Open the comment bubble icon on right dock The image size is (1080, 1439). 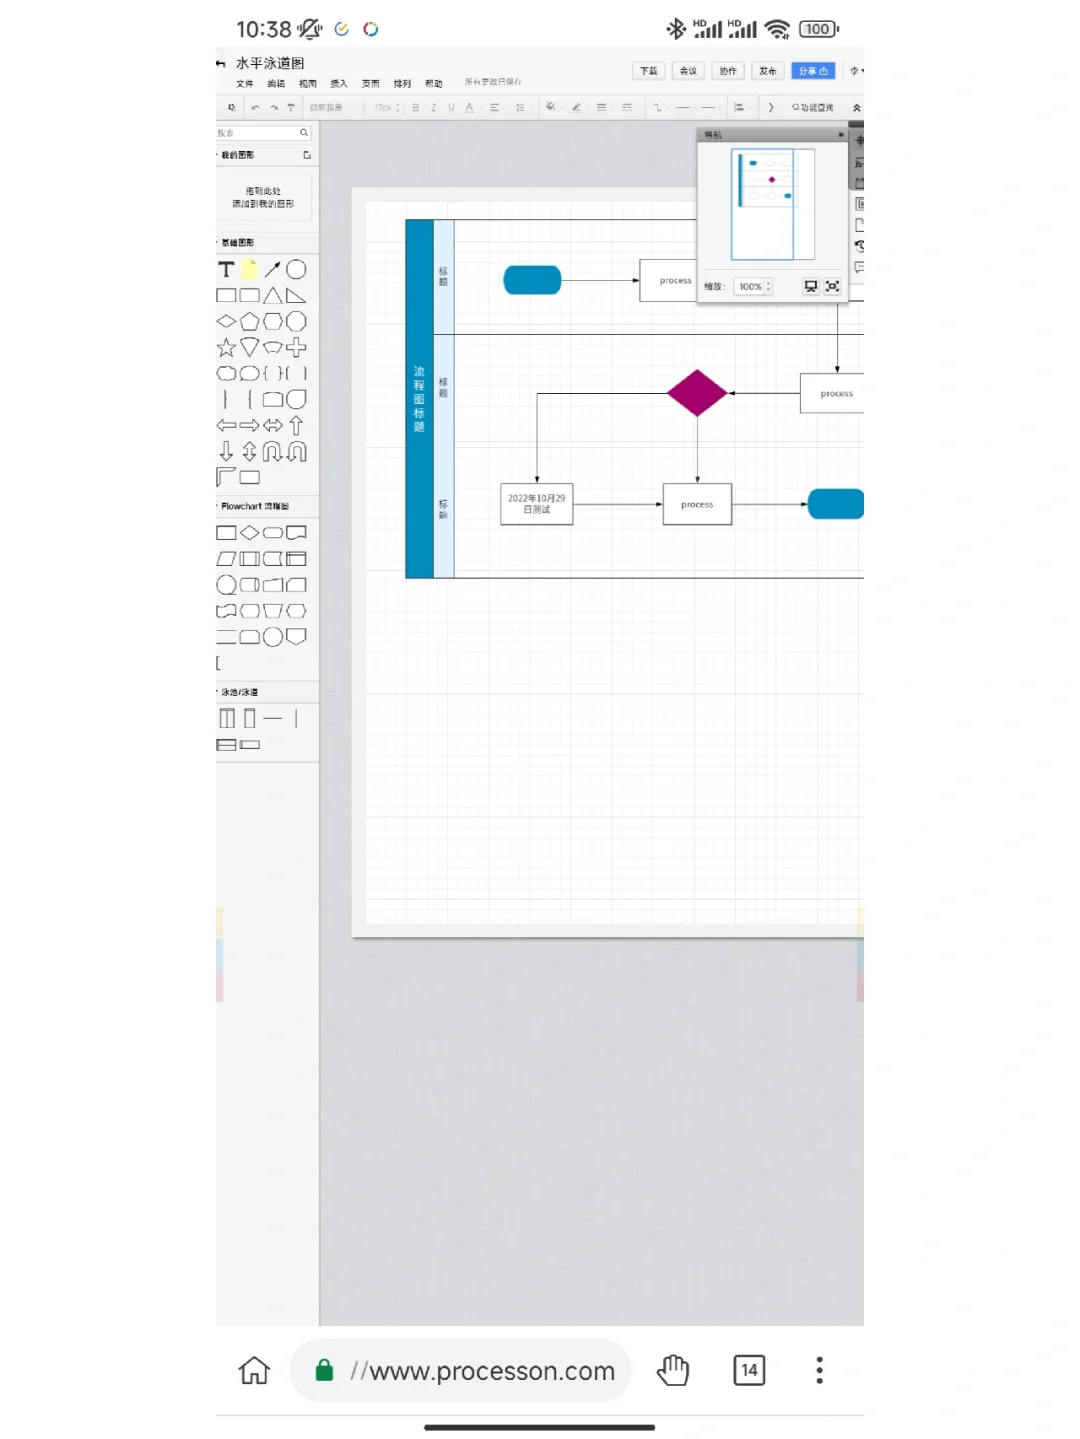coord(859,267)
